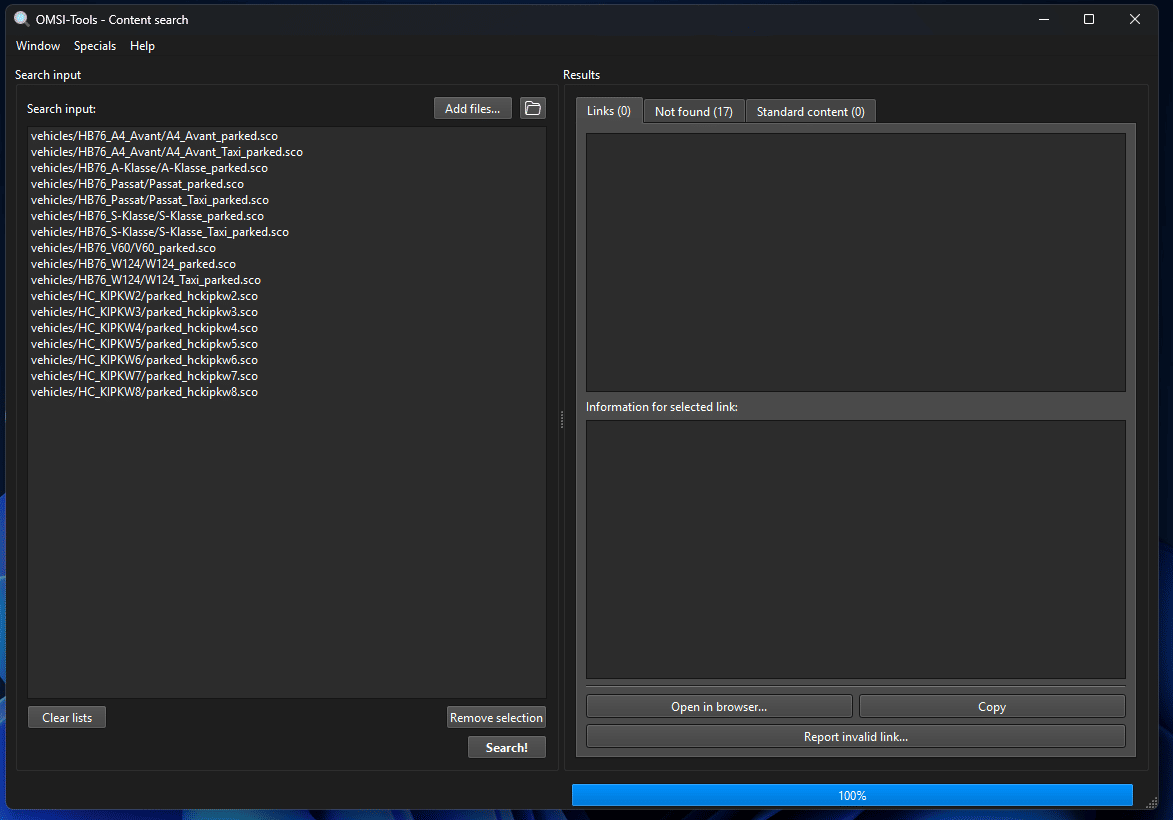Start the search with Search! button

(506, 747)
